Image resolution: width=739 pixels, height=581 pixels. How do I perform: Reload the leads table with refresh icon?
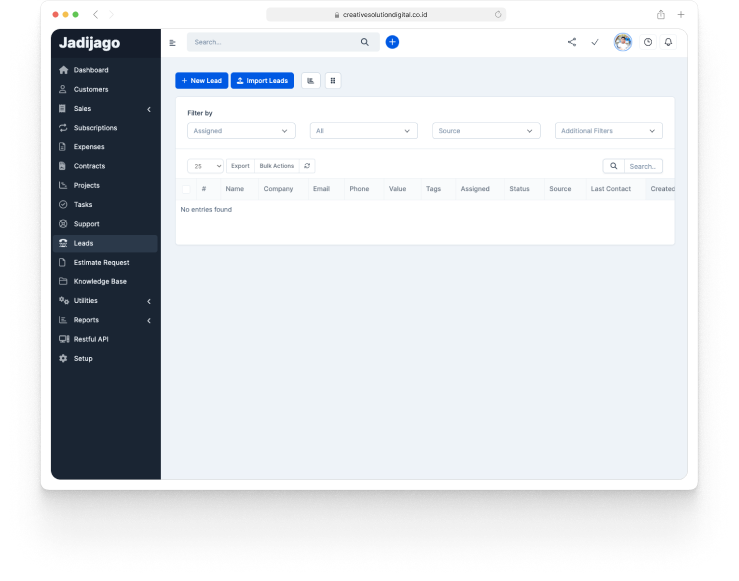(x=307, y=166)
